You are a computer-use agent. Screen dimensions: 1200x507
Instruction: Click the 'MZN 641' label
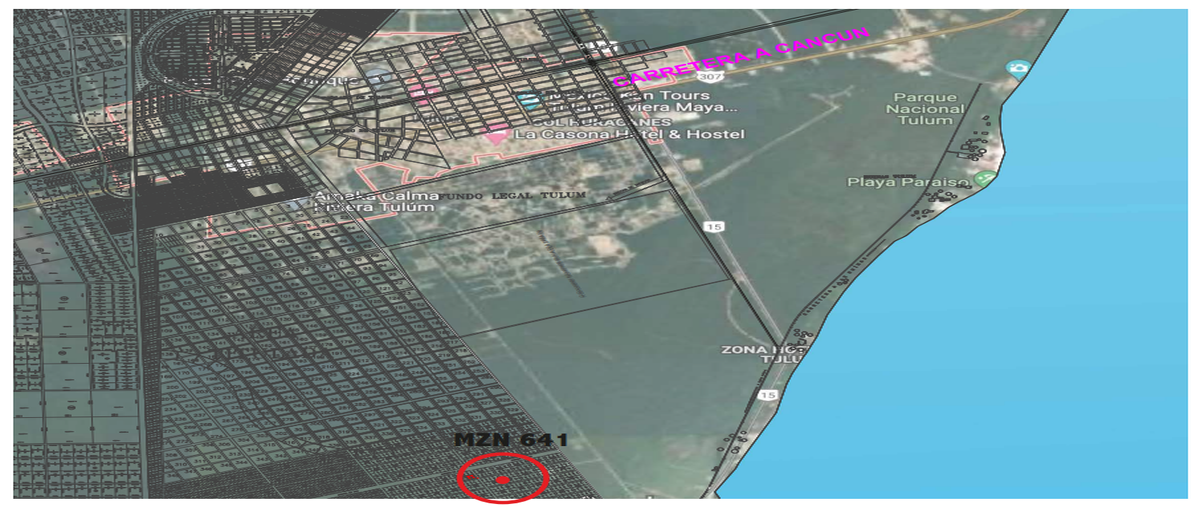point(511,439)
